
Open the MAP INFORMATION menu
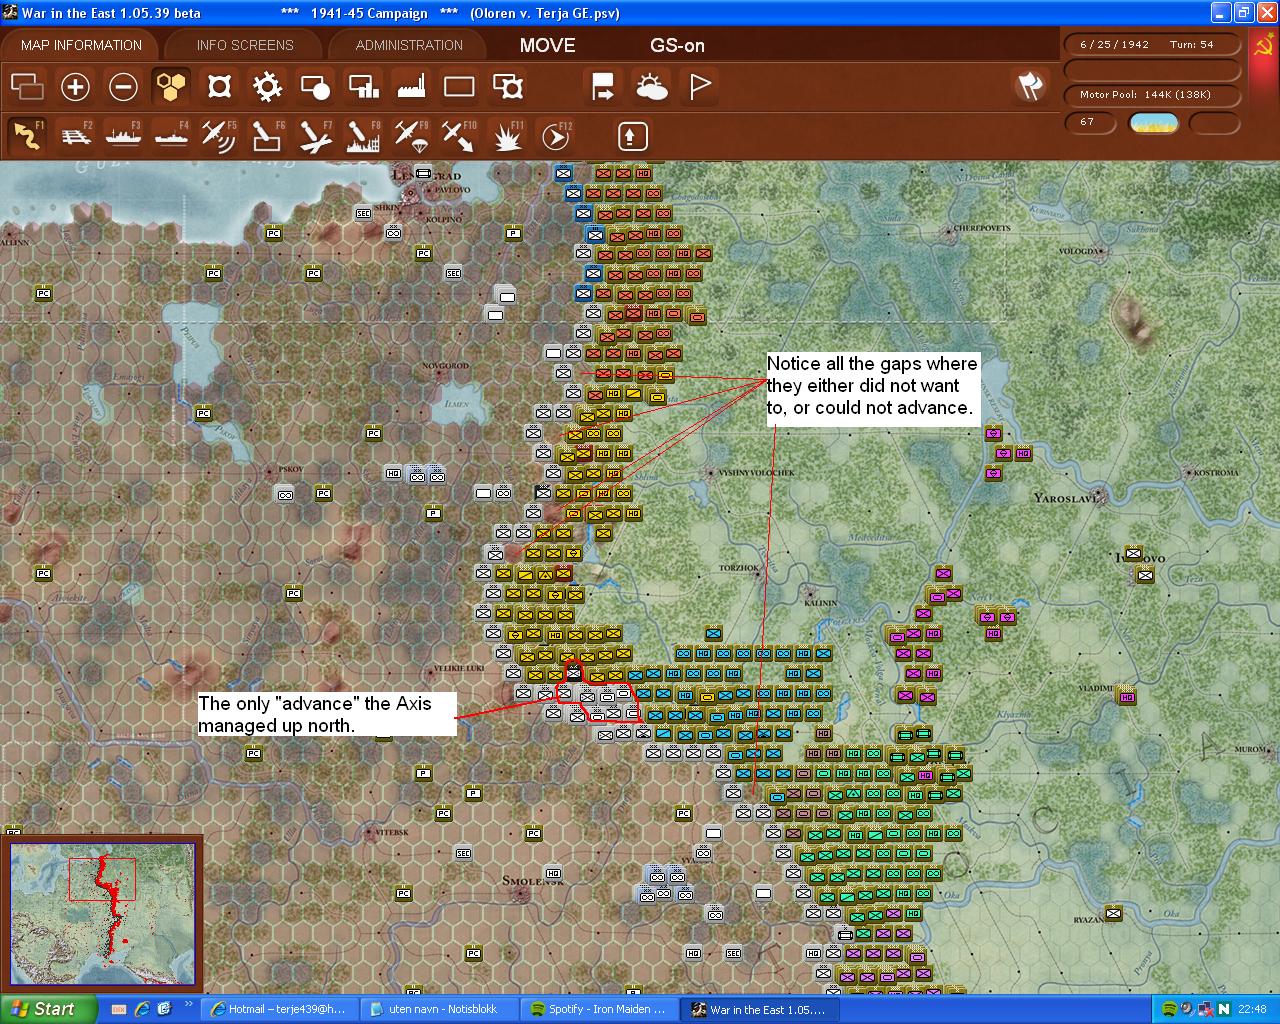coord(80,44)
